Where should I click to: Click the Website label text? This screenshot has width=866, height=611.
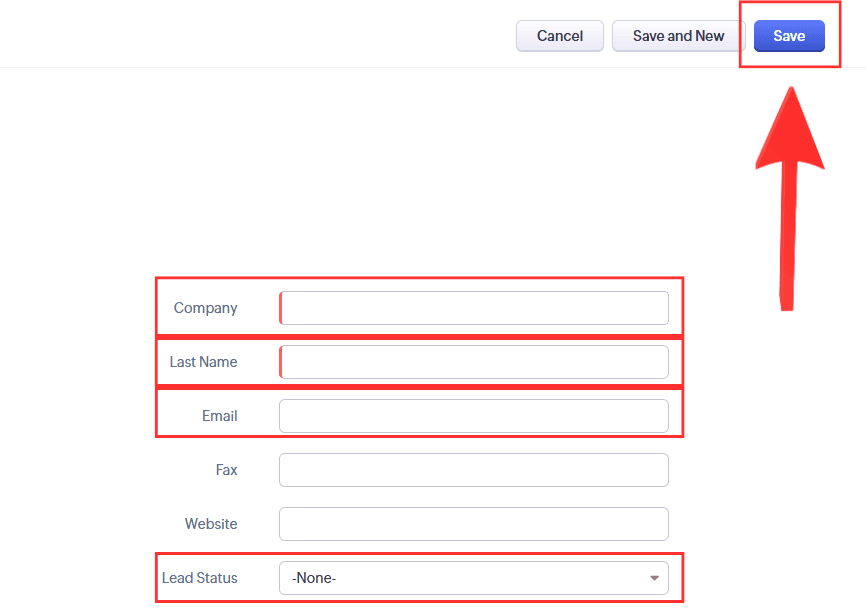(211, 524)
